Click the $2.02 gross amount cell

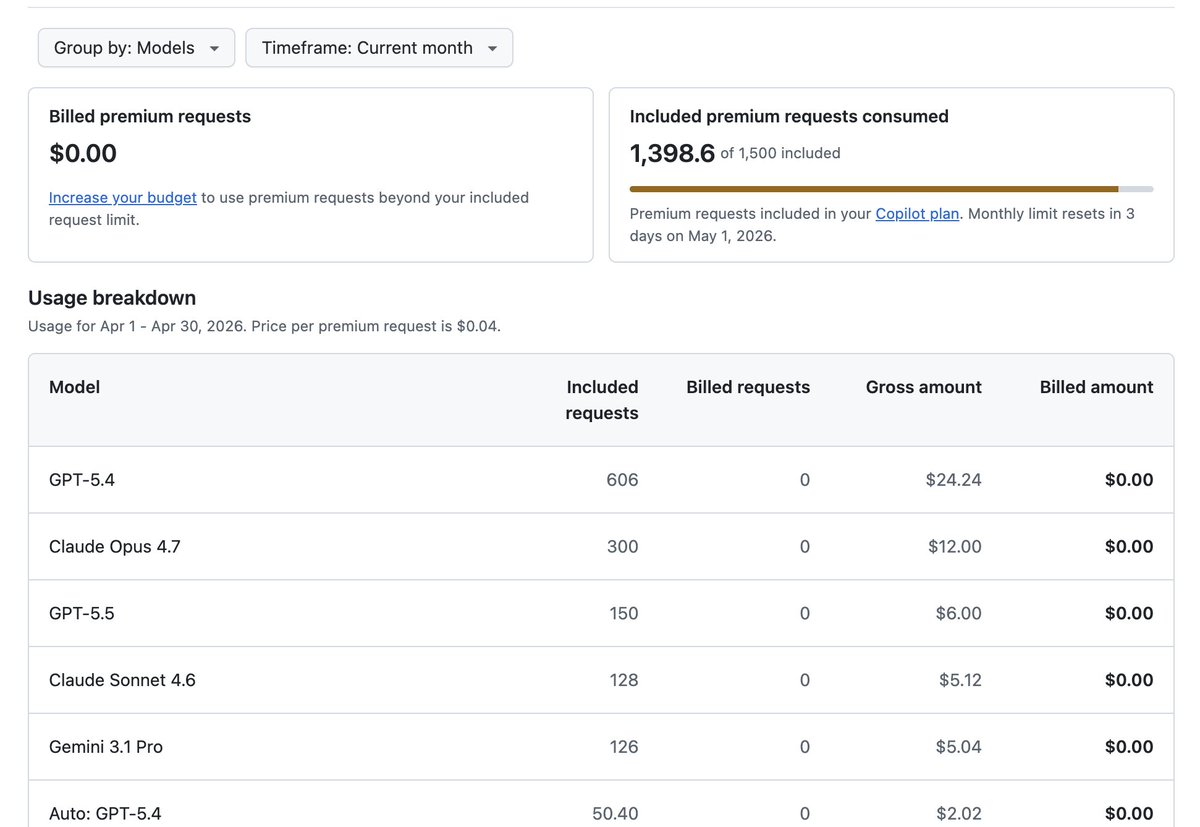click(959, 814)
